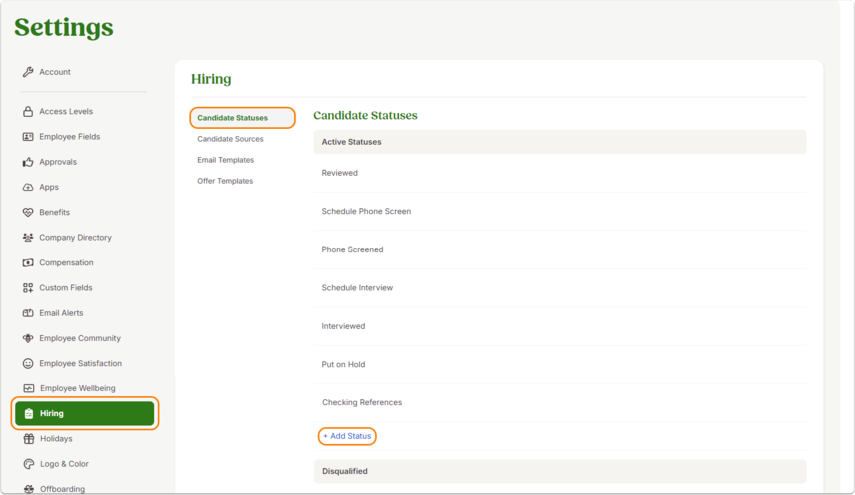Click the Employee Wellbeing pulse icon
Screen dimensions: 855x495
click(x=29, y=388)
